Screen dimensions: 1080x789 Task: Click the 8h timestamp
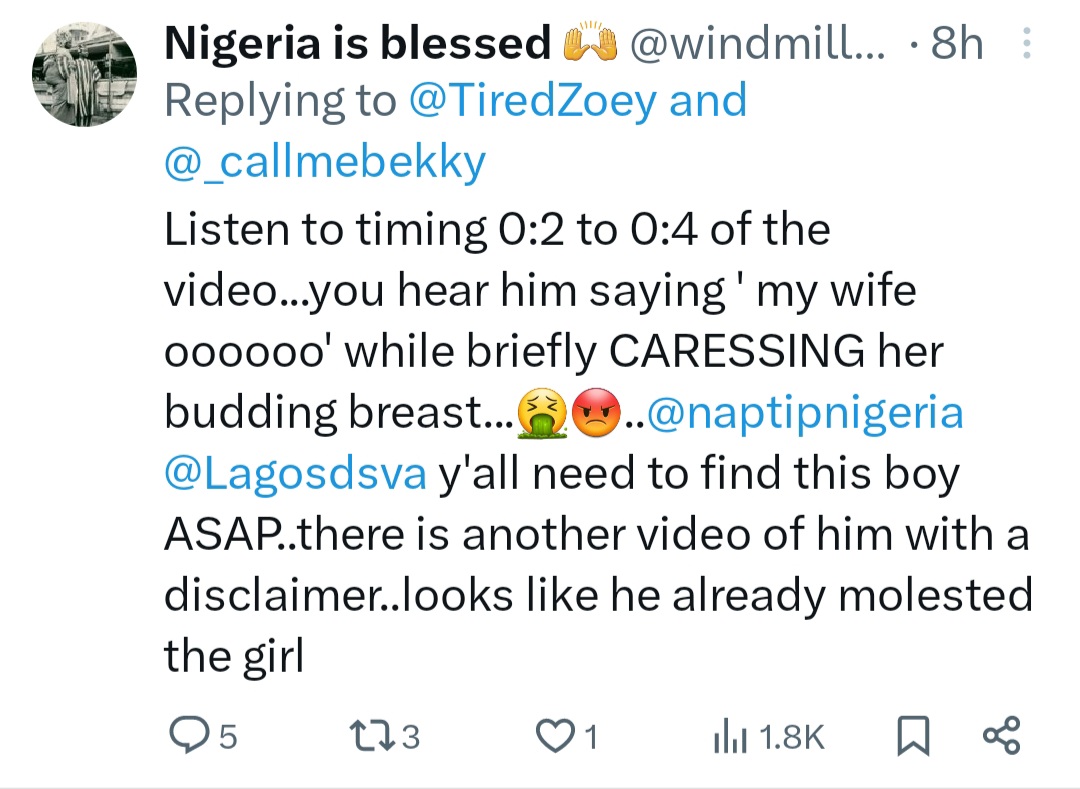[956, 44]
